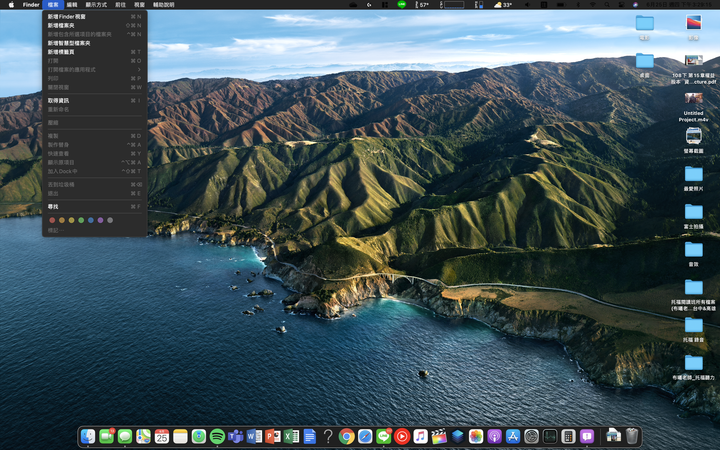Open the App Store dock icon

click(513, 437)
